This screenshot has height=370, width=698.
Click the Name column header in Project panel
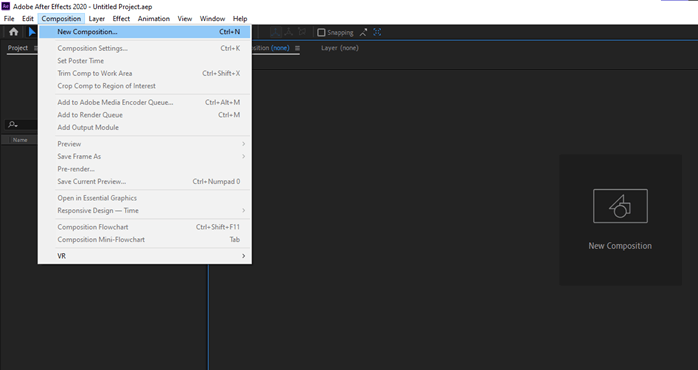coord(20,140)
